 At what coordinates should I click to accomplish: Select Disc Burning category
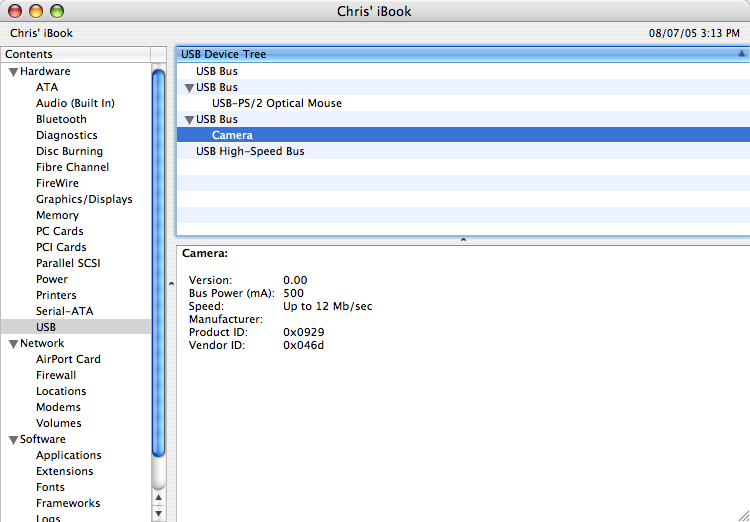[69, 151]
